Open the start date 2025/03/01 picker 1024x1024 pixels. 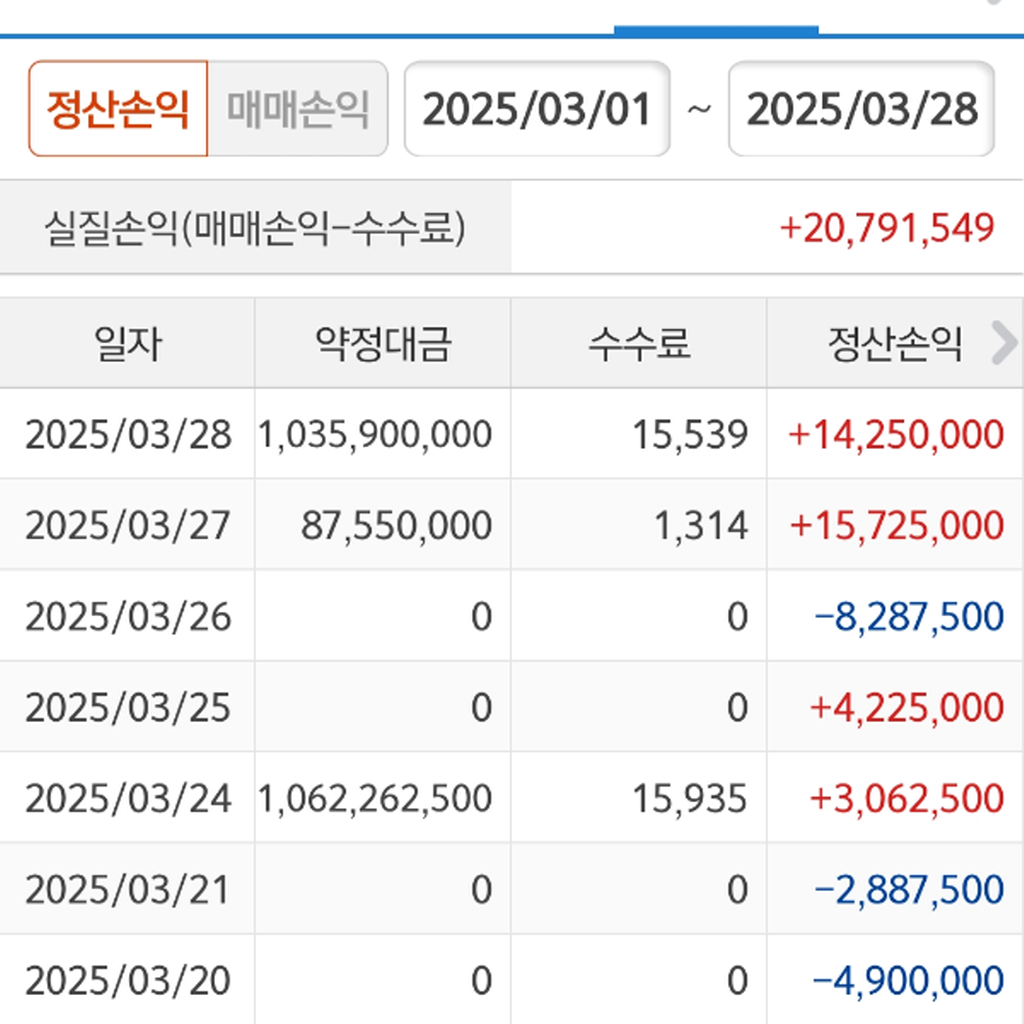[537, 109]
